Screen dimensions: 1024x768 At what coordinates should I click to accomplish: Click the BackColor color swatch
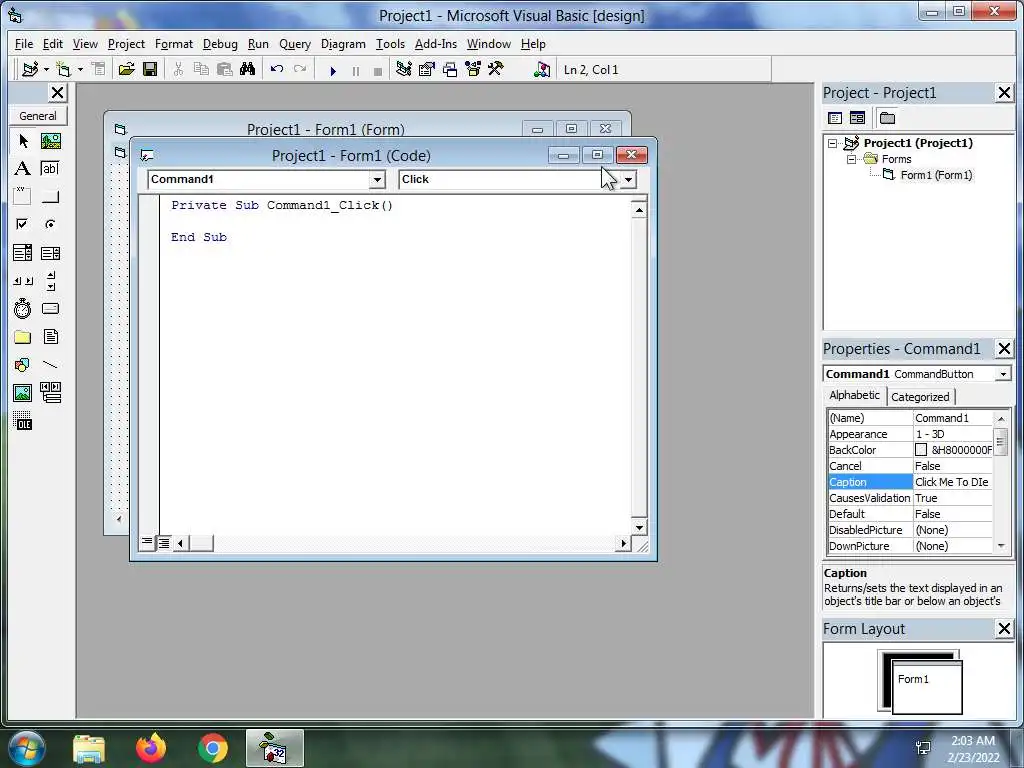pos(921,450)
